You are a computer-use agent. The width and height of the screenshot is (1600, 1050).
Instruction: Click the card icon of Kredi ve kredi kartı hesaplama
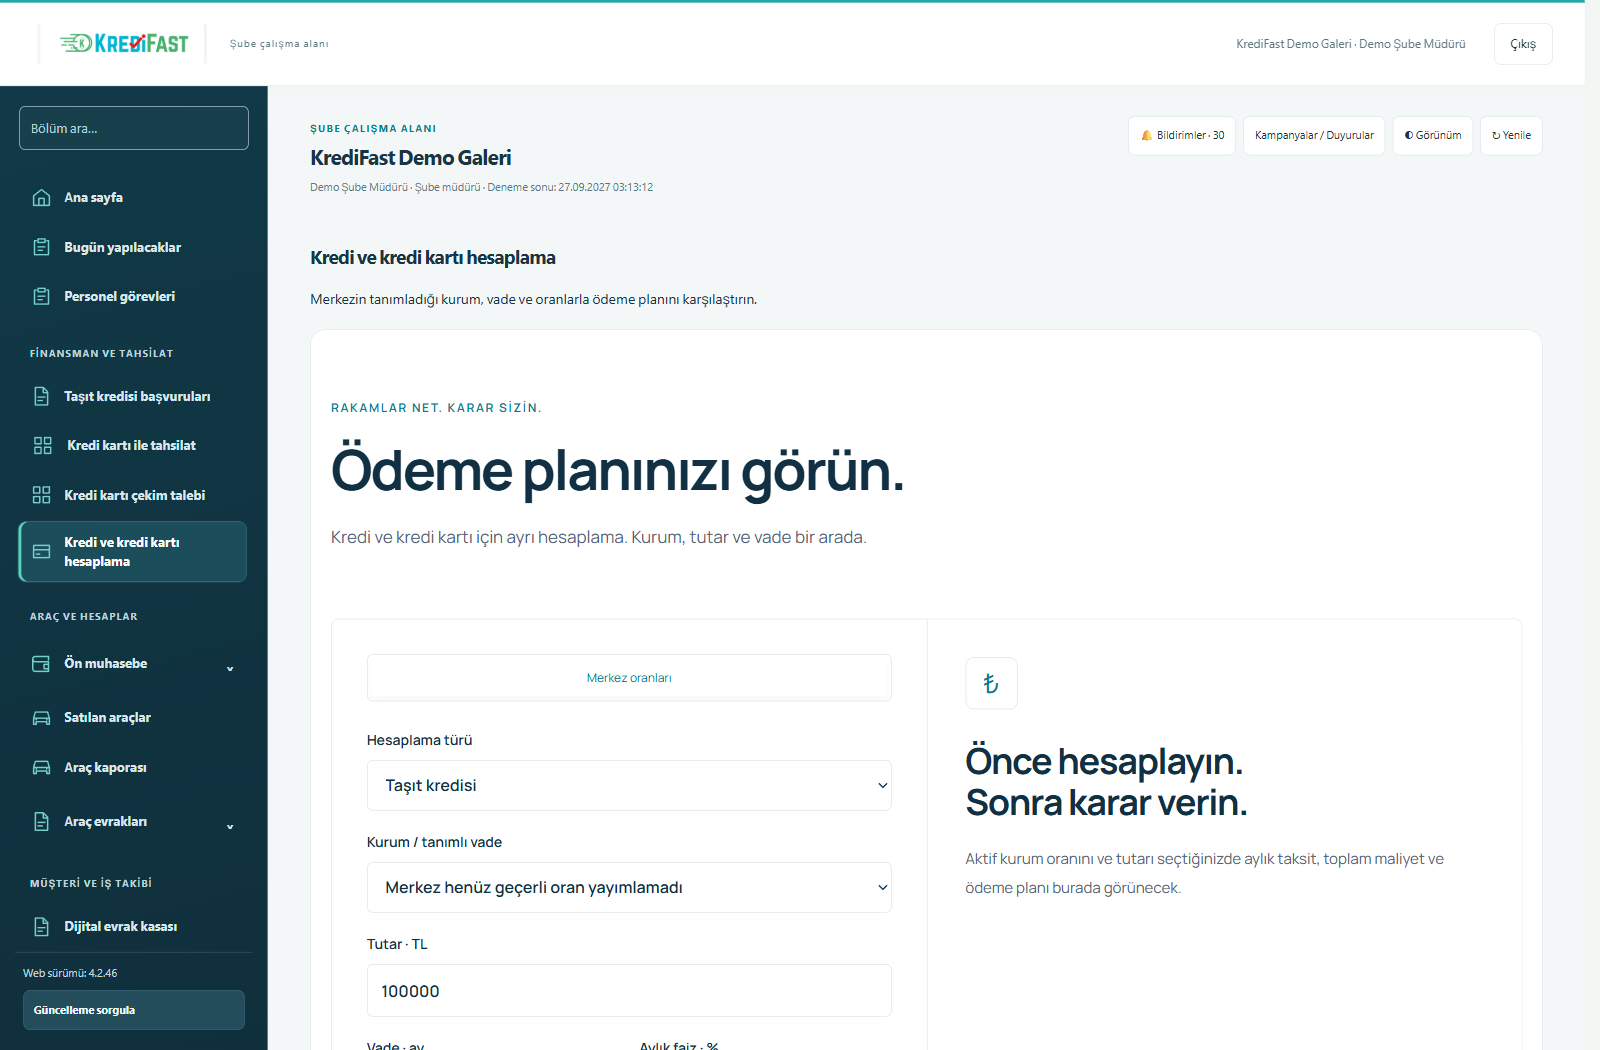tap(41, 551)
